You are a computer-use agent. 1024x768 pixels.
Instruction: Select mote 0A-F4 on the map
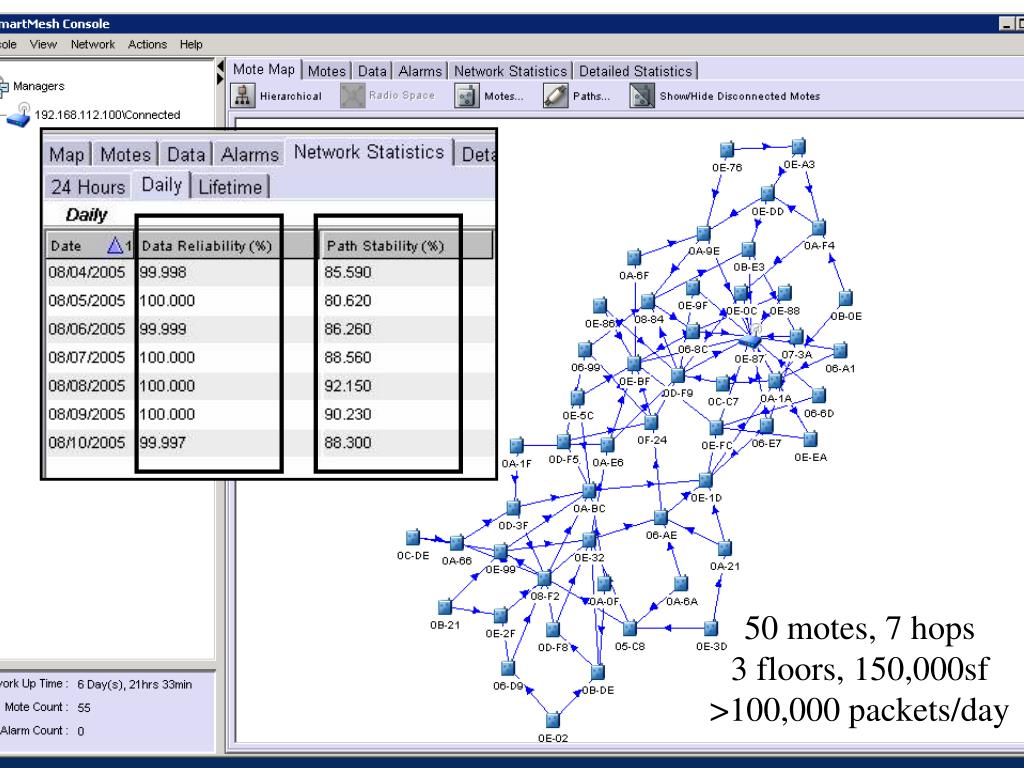tap(818, 227)
